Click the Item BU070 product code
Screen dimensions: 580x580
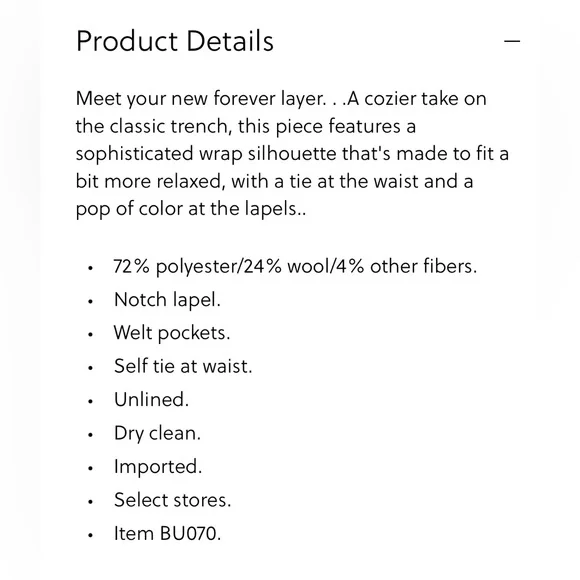pos(167,533)
